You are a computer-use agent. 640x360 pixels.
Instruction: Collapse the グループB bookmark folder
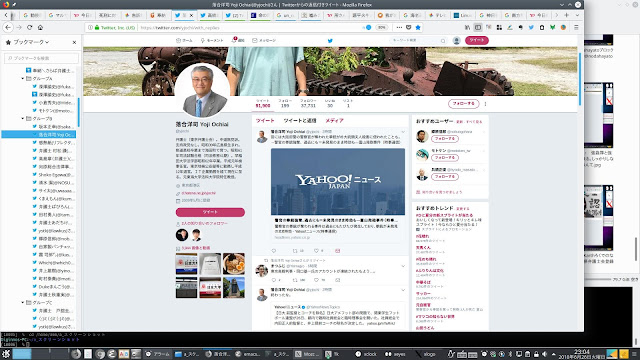point(23,118)
